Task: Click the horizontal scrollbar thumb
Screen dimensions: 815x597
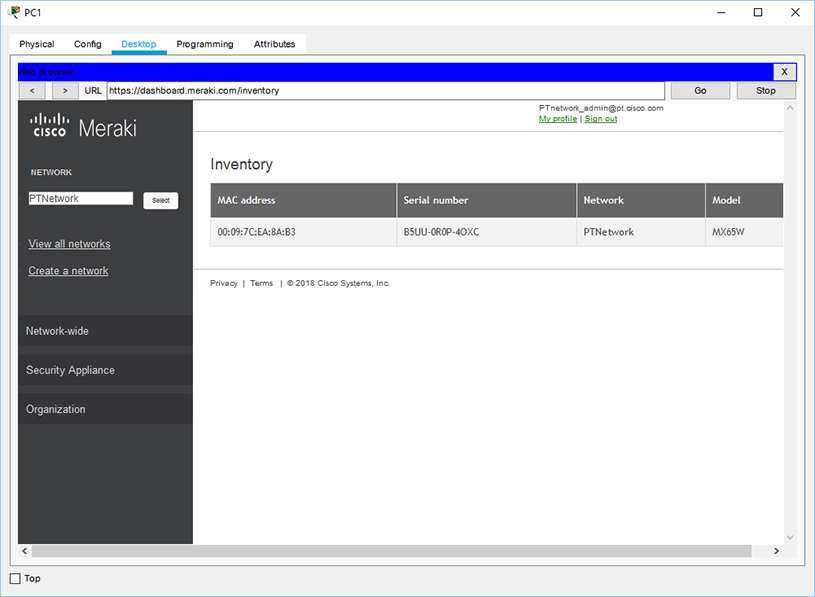Action: point(391,551)
